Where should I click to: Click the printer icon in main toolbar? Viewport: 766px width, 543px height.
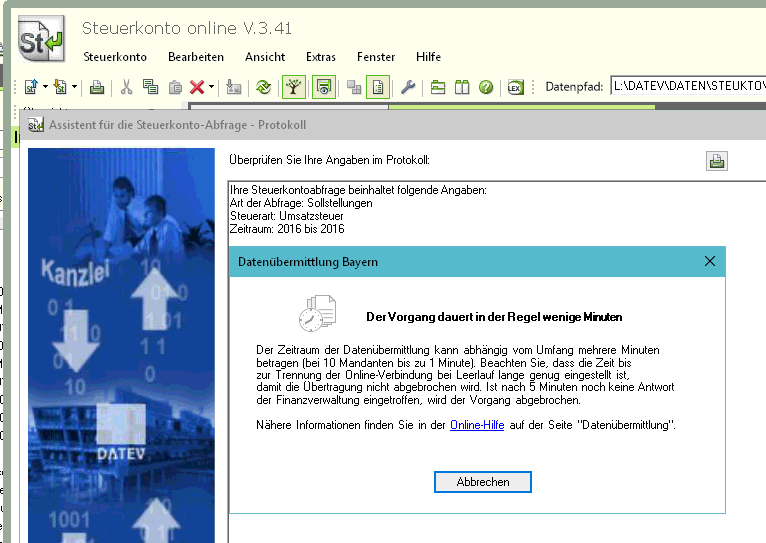pyautogui.click(x=97, y=87)
